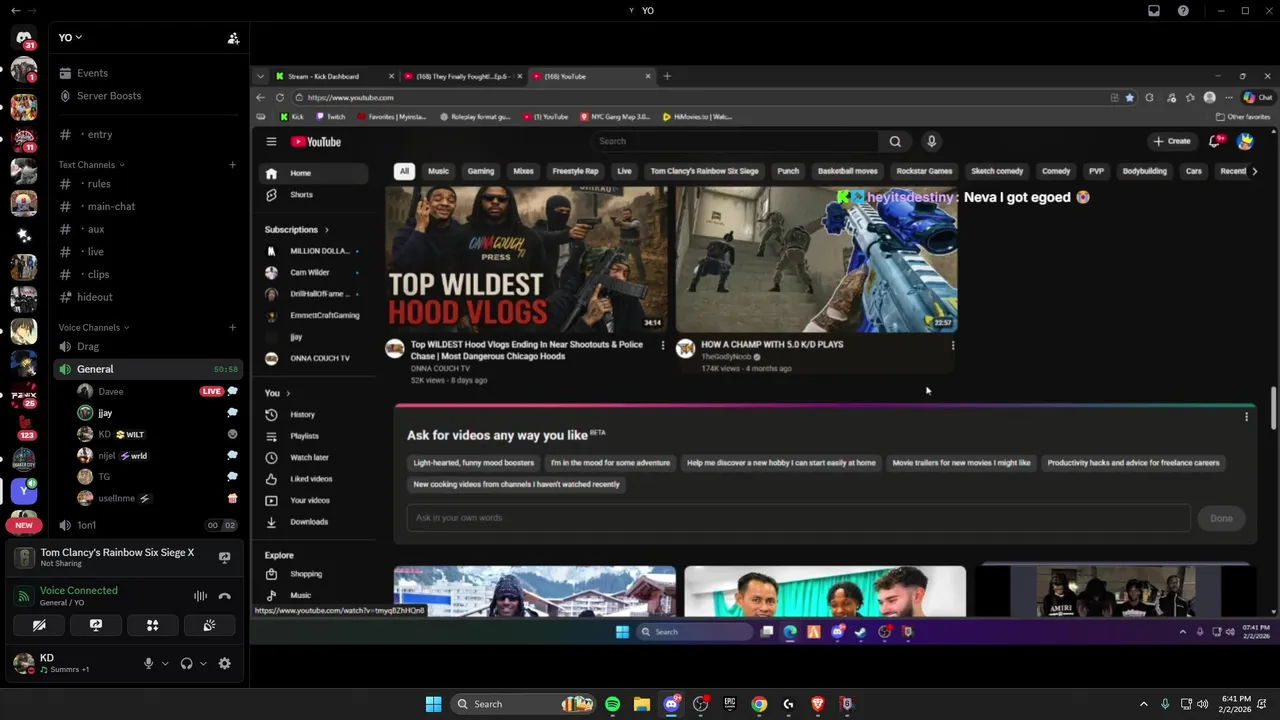Click the invite people icon beside YO
The image size is (1280, 720).
233,38
